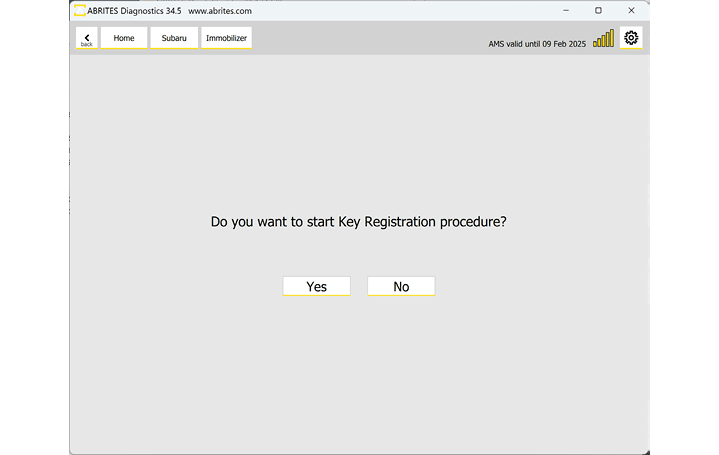Decline key registration with No
The width and height of the screenshot is (719, 455).
(401, 286)
